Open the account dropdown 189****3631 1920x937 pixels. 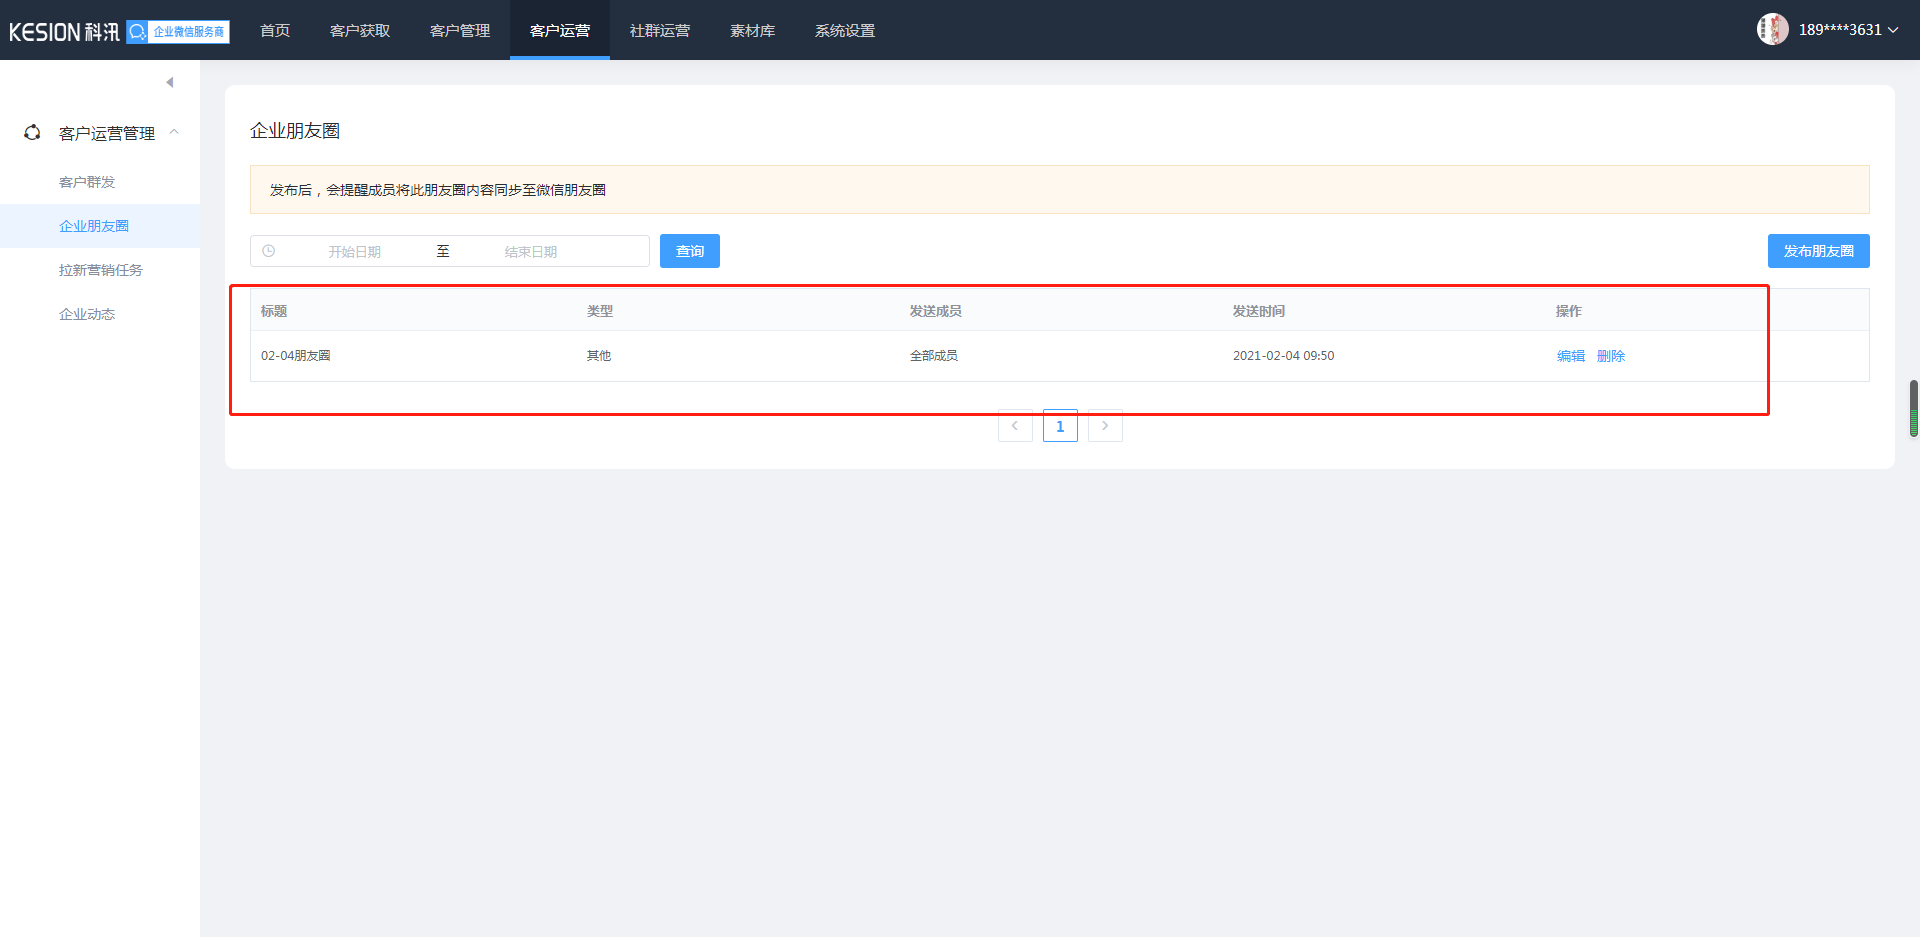click(1847, 30)
